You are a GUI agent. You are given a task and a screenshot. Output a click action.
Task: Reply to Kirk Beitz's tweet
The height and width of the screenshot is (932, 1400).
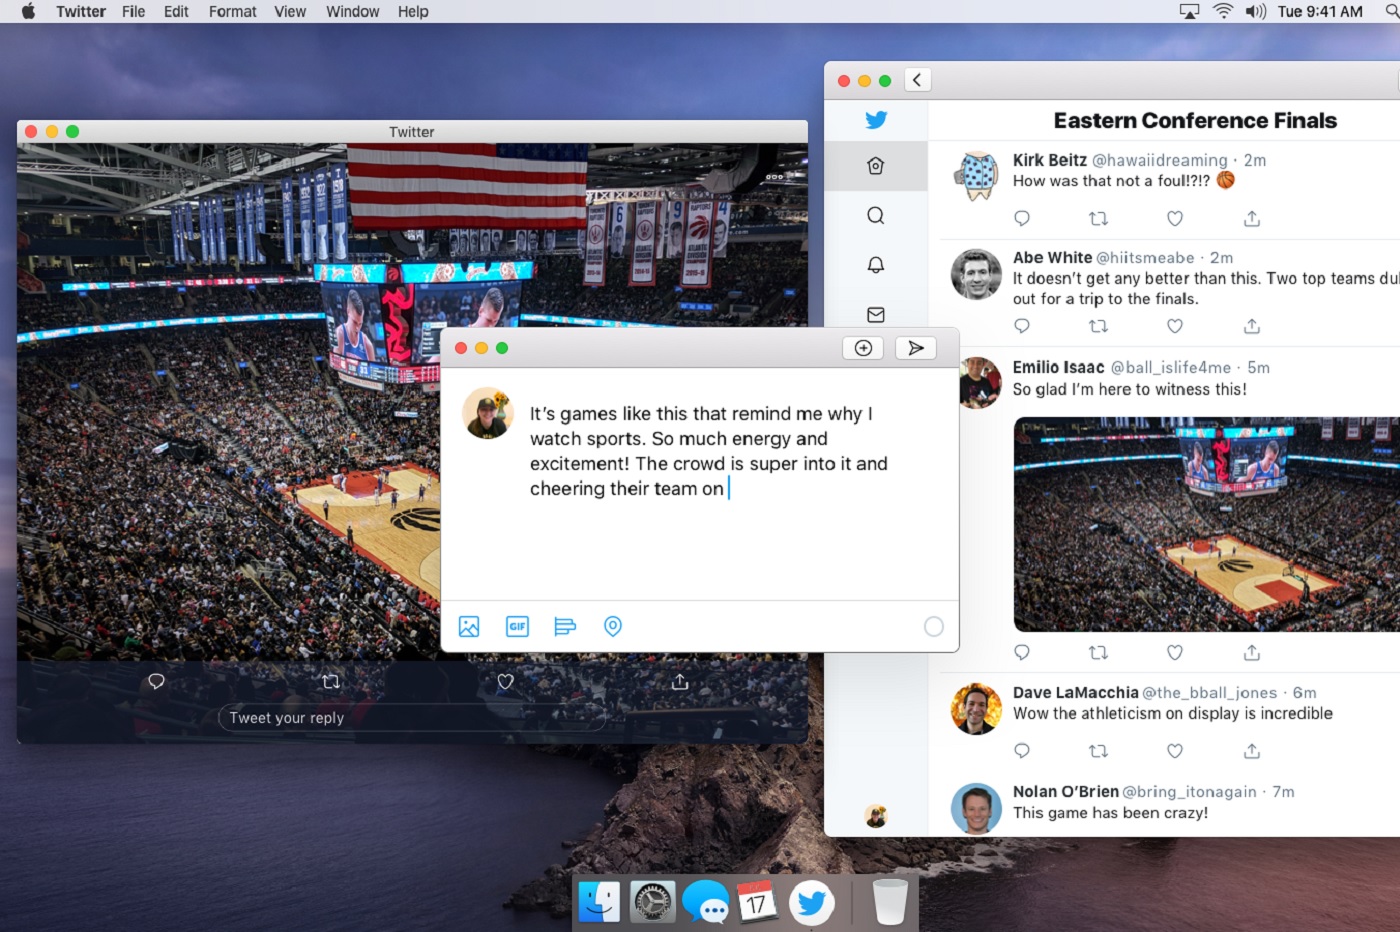point(1021,218)
